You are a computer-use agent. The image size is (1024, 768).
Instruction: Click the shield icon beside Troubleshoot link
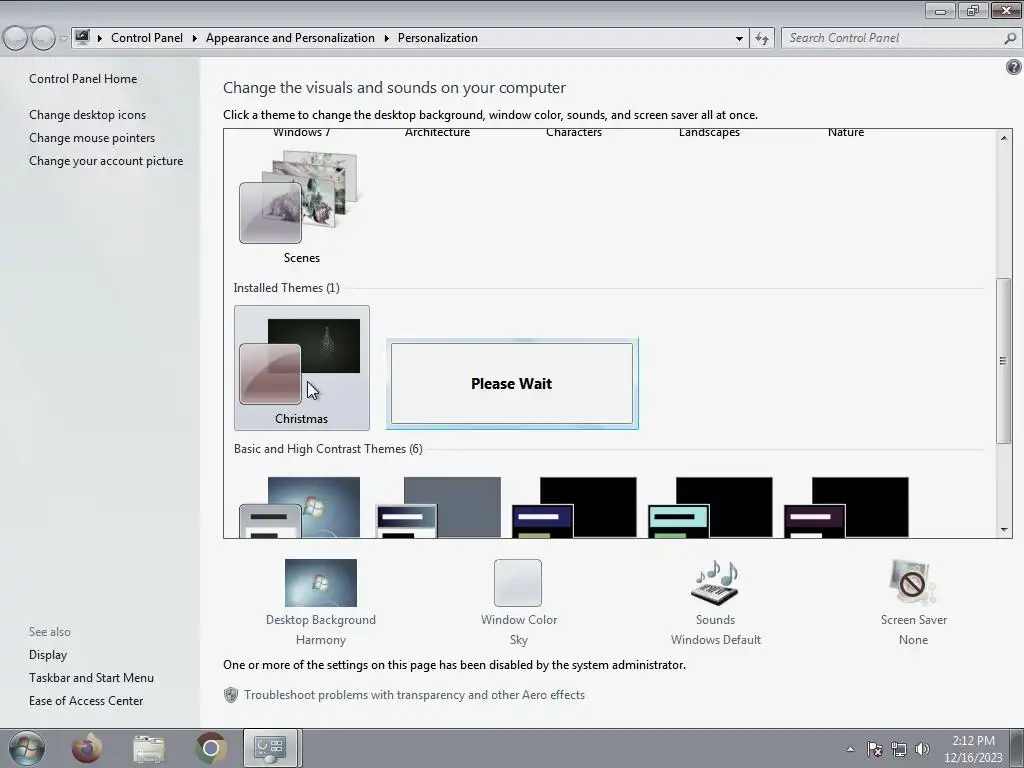[x=231, y=695]
